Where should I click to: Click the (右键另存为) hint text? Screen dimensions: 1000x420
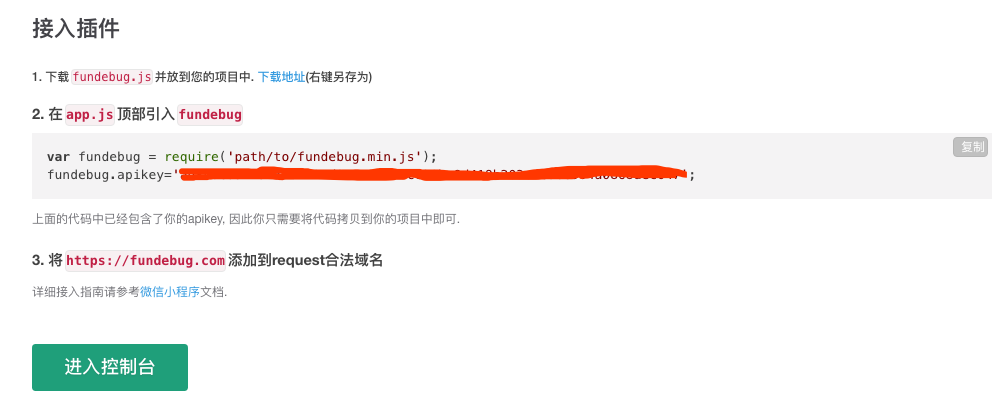pos(339,77)
